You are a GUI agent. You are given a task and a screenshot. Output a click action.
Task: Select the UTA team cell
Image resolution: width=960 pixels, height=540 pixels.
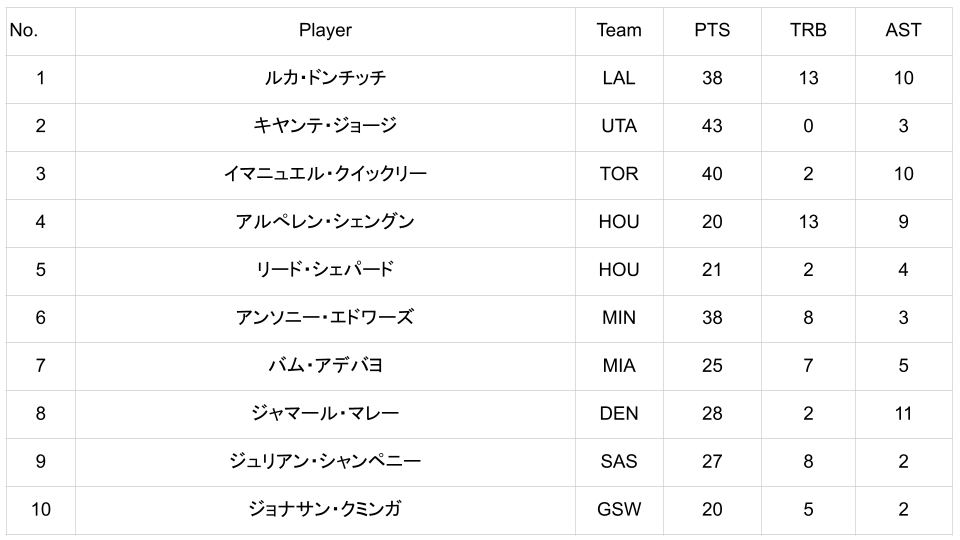tap(619, 126)
